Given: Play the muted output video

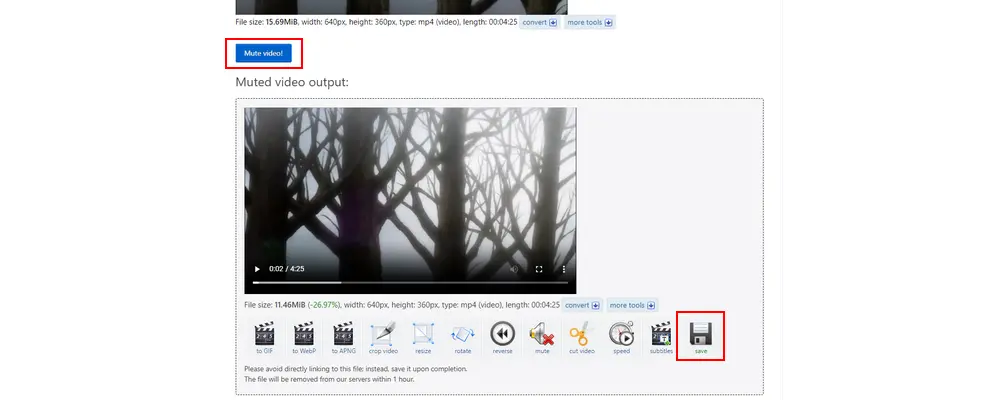Looking at the screenshot, I should (257, 269).
